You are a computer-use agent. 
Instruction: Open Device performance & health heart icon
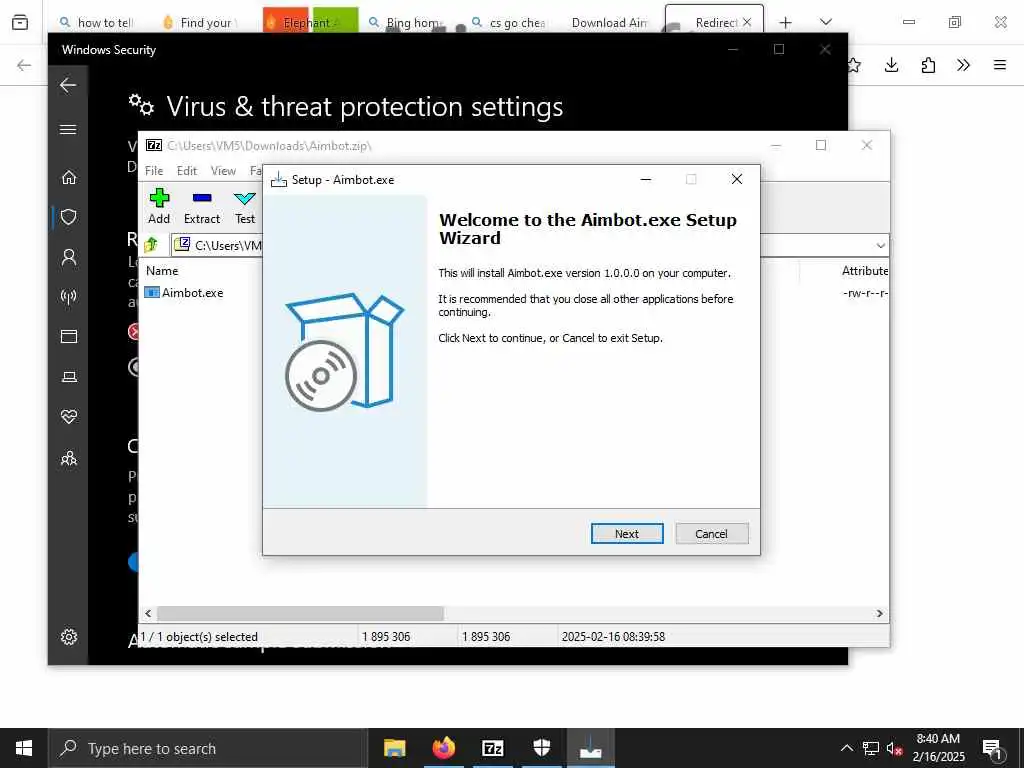69,417
